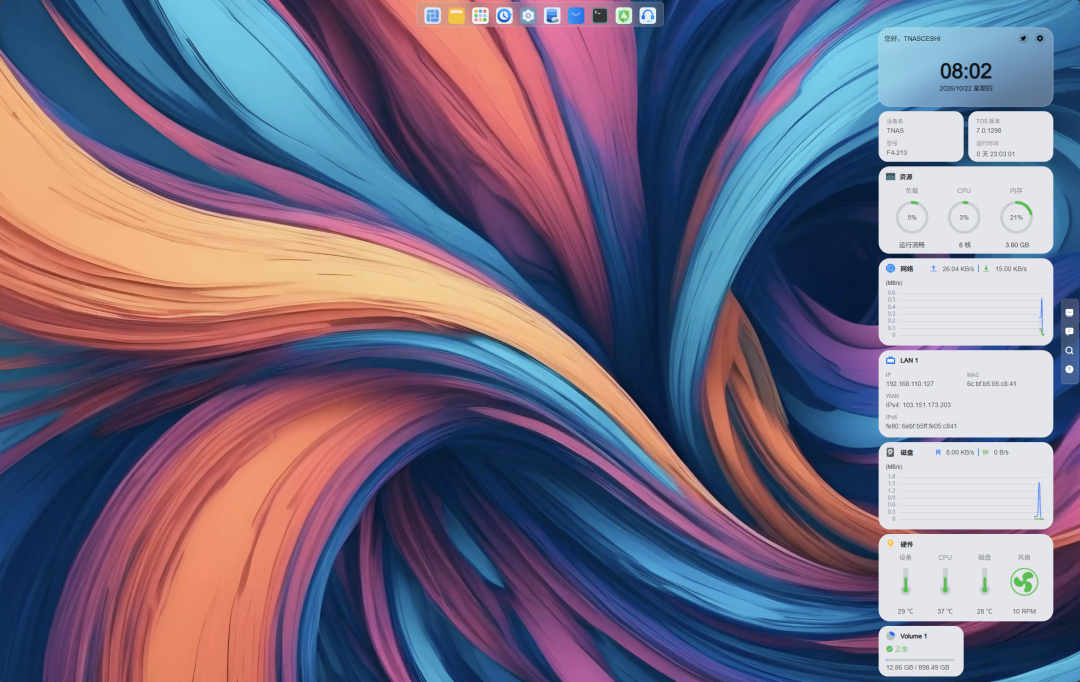This screenshot has height=682, width=1080.
Task: Click the 硬件 hardware lightbulb icon
Action: pos(891,544)
